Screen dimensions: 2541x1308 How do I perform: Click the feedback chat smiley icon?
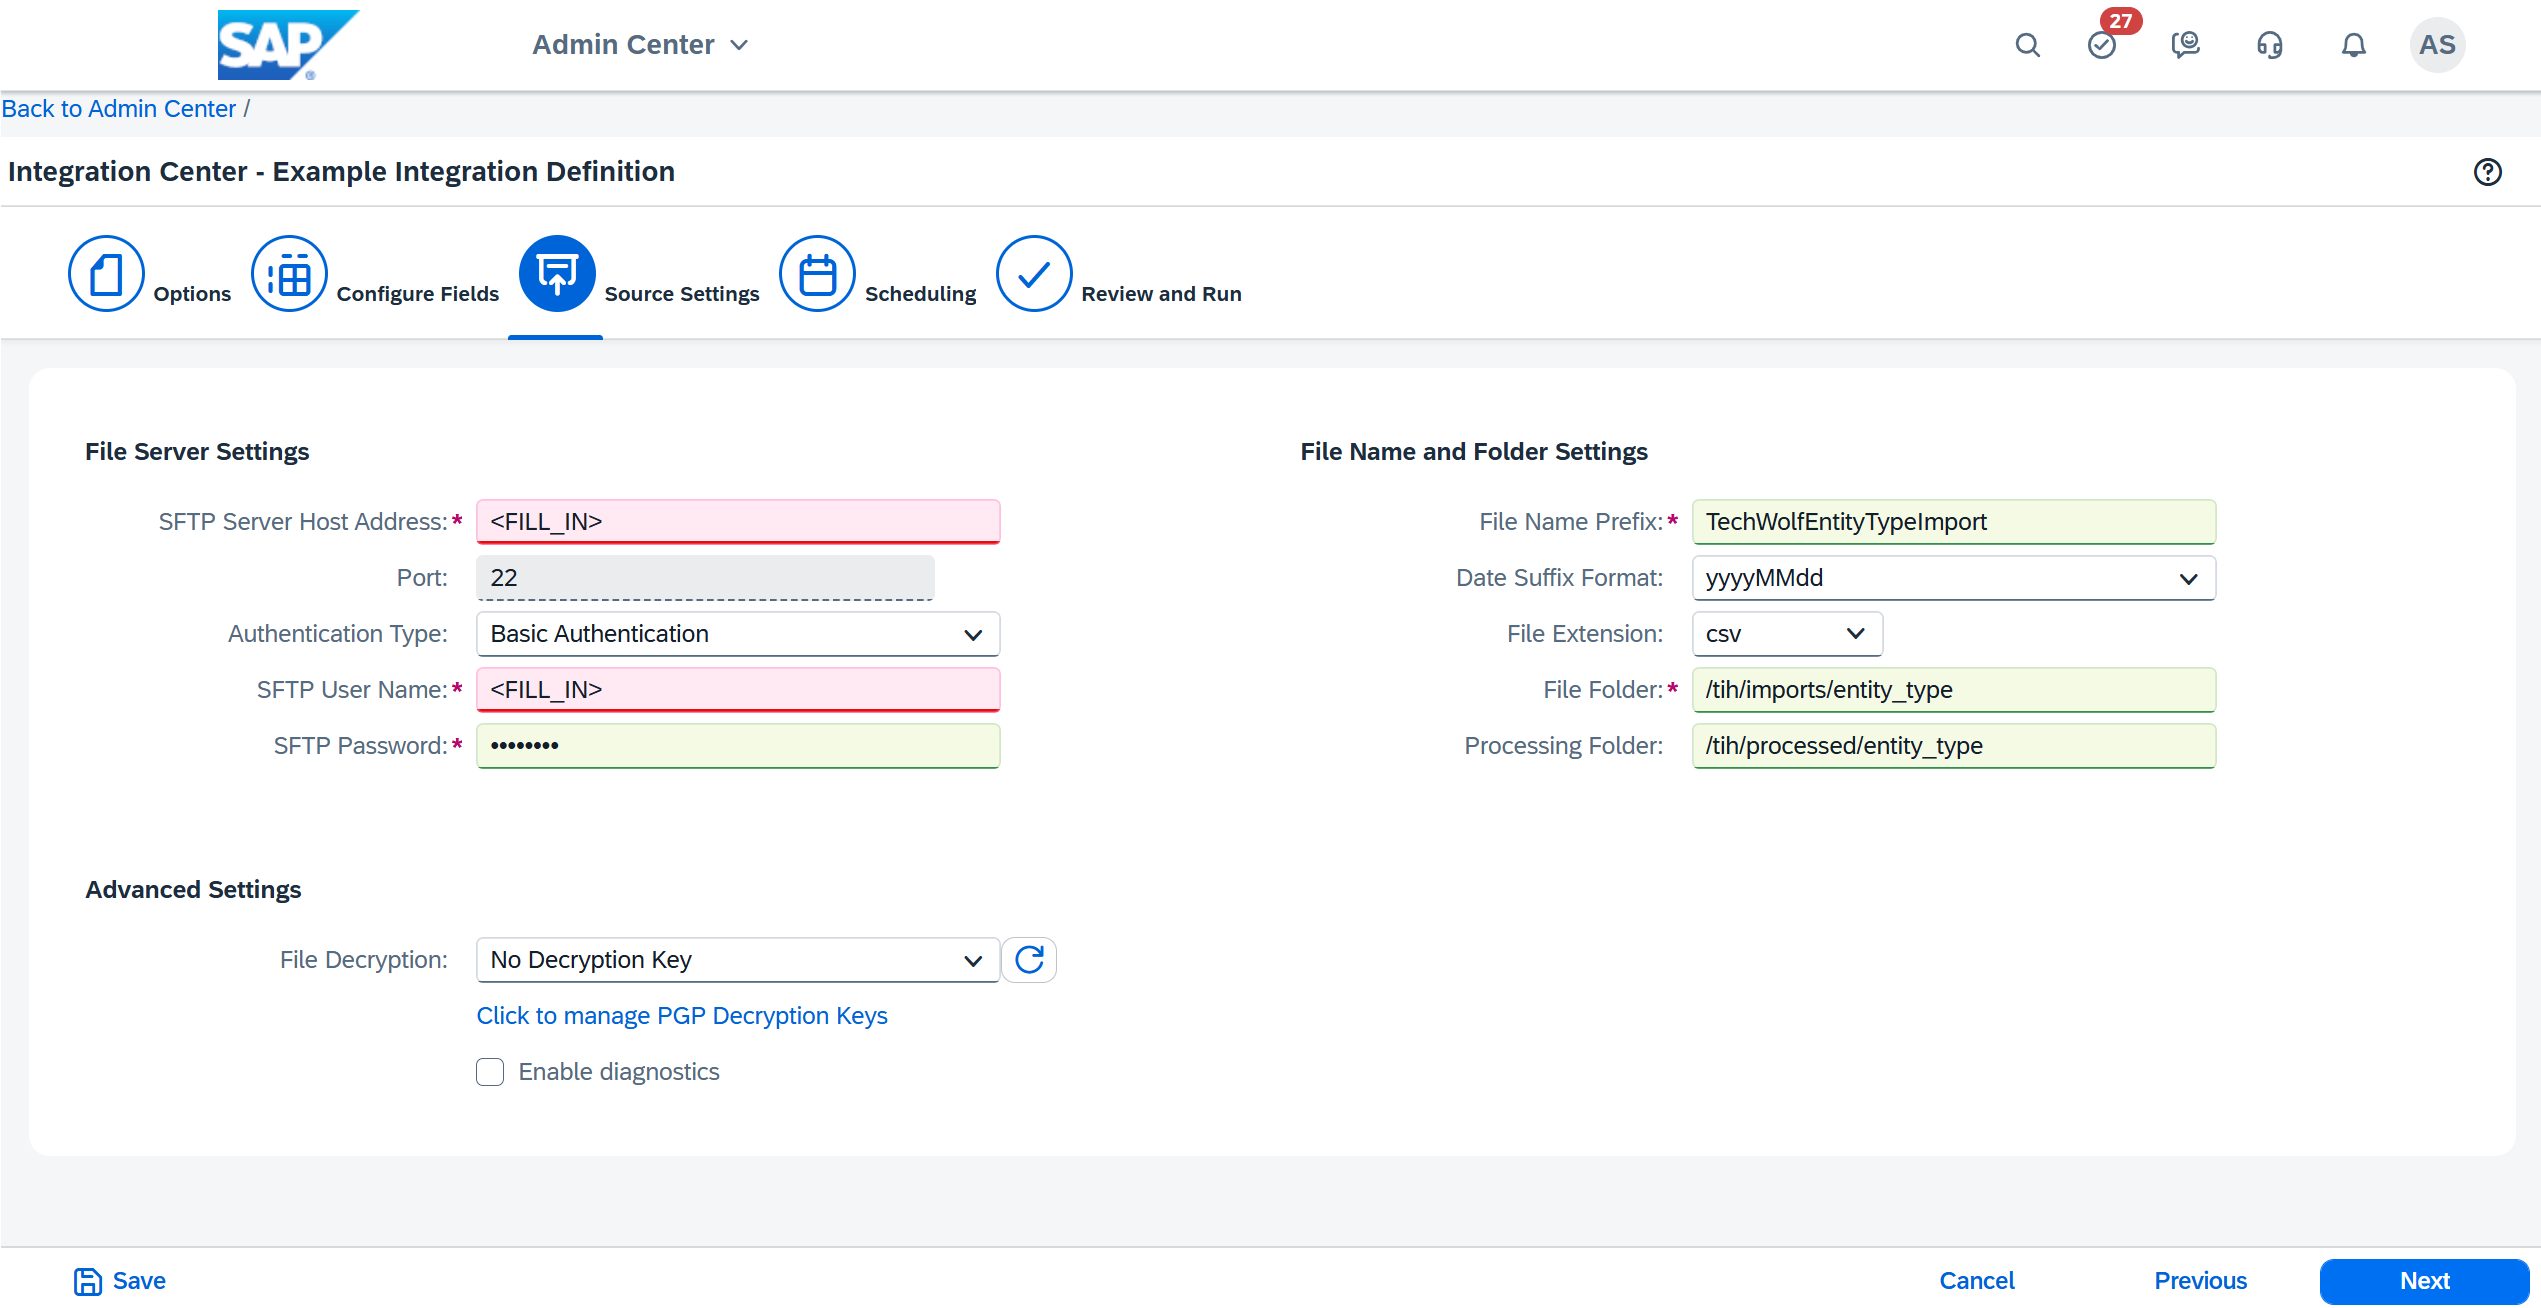coord(2186,45)
